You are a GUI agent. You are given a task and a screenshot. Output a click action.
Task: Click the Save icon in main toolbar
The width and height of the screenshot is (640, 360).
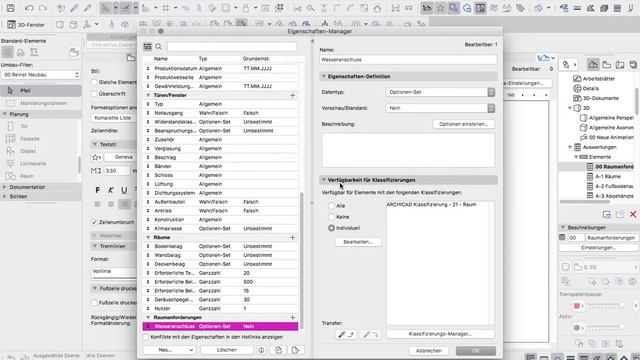click(11, 8)
